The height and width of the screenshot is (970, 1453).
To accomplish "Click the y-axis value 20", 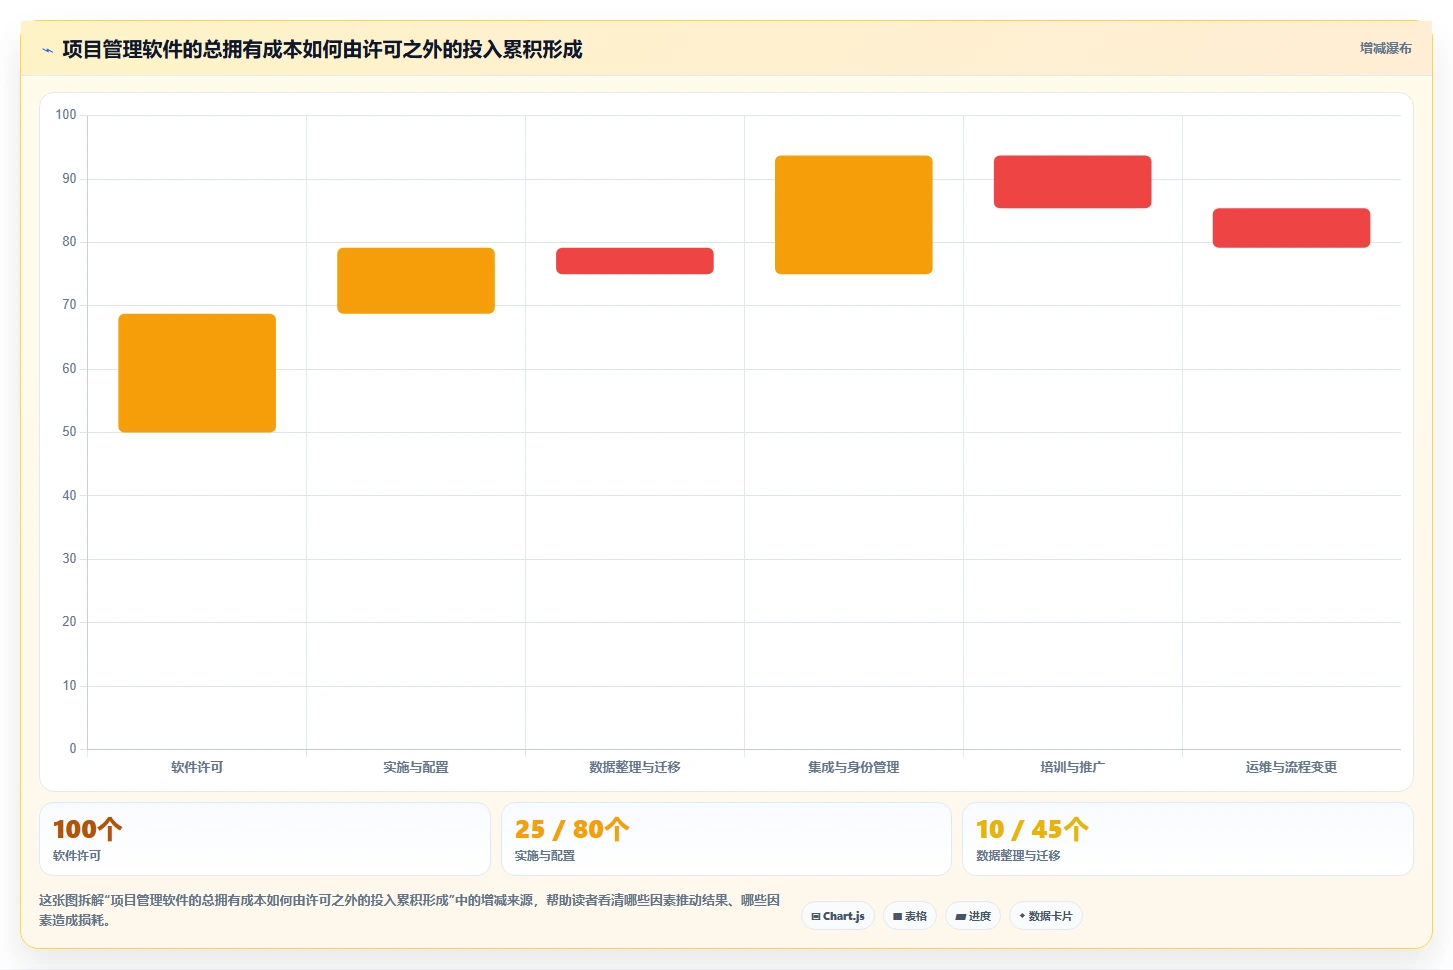I will coord(69,622).
